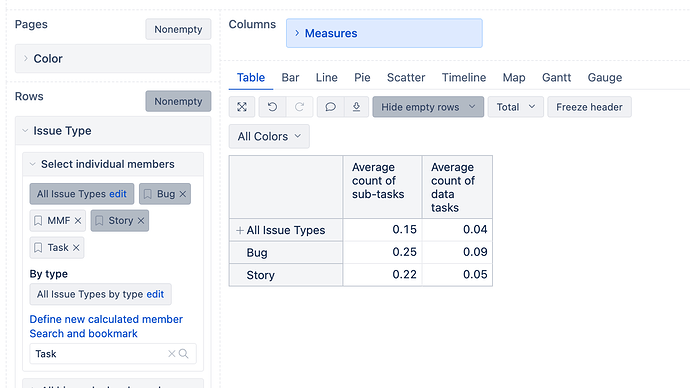
Task: Undo the last report change
Action: pos(272,107)
